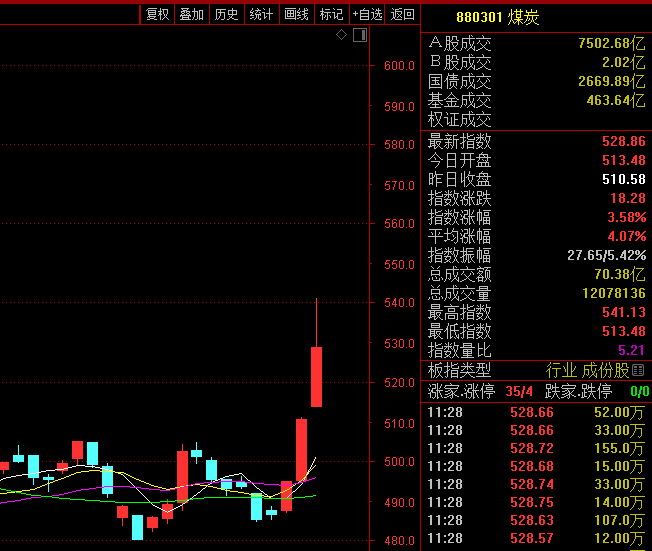Toggle the side panel layout icon
This screenshot has height=551, width=652.
pyautogui.click(x=360, y=35)
